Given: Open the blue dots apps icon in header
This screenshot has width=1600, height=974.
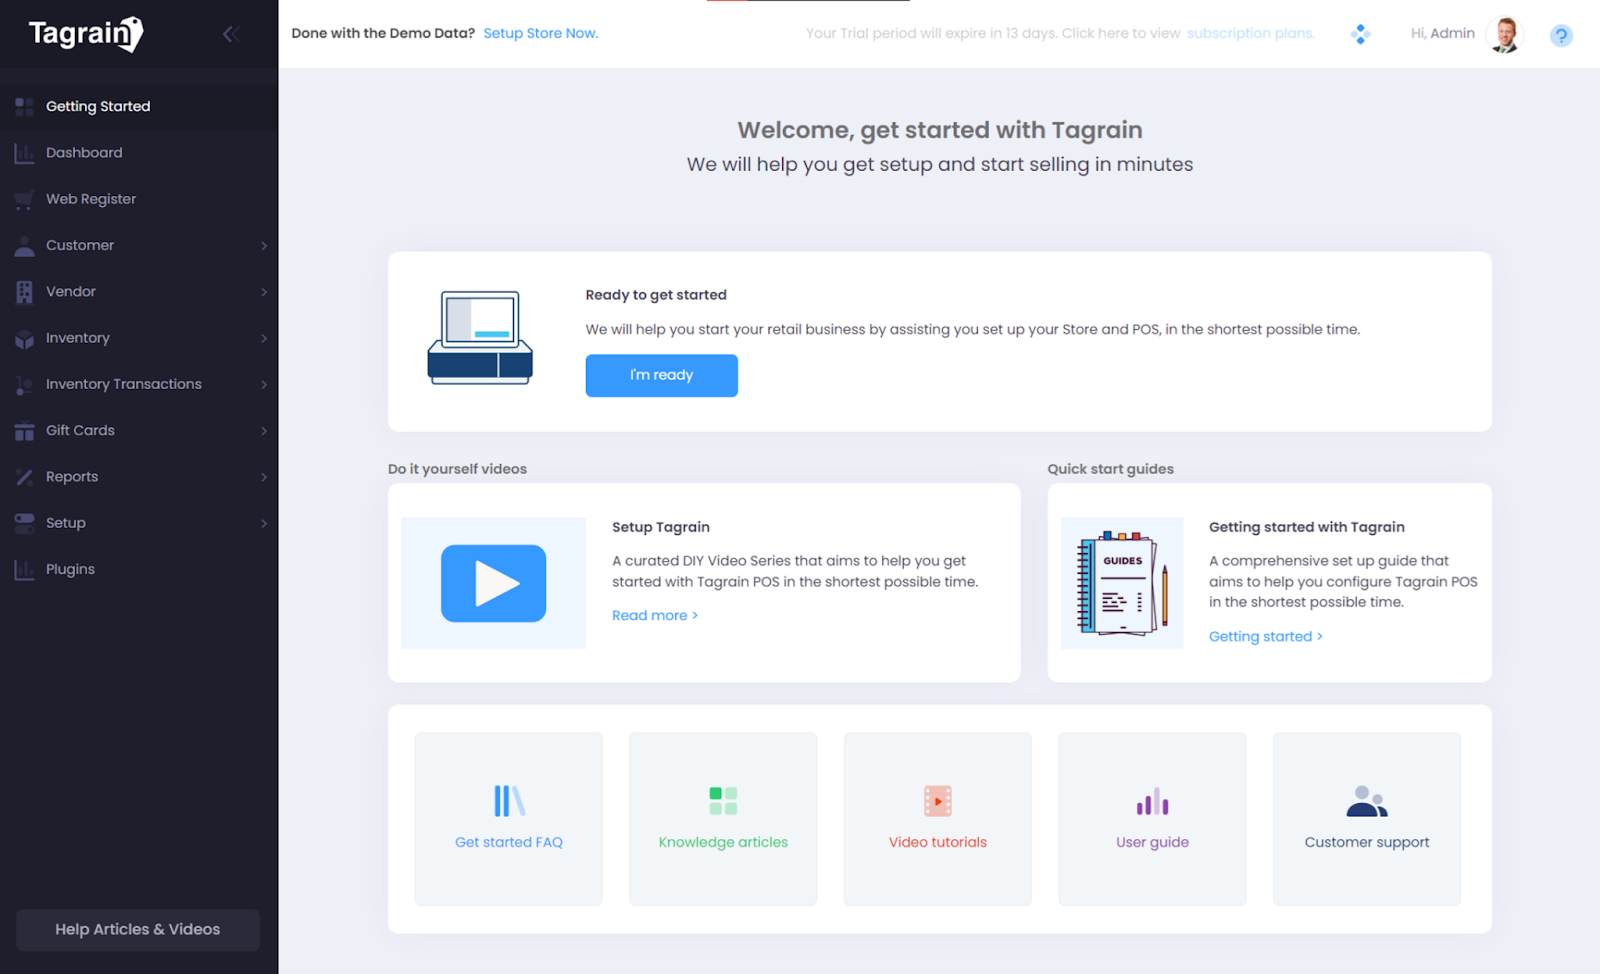Looking at the screenshot, I should pyautogui.click(x=1360, y=34).
